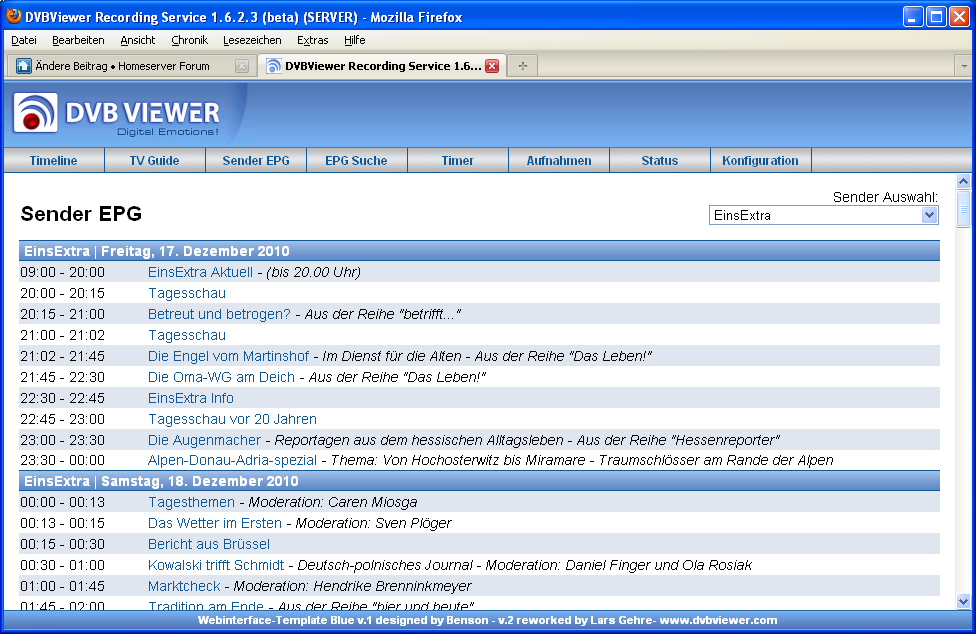Click the home favicon on Homeserver Forum tab

click(x=24, y=66)
